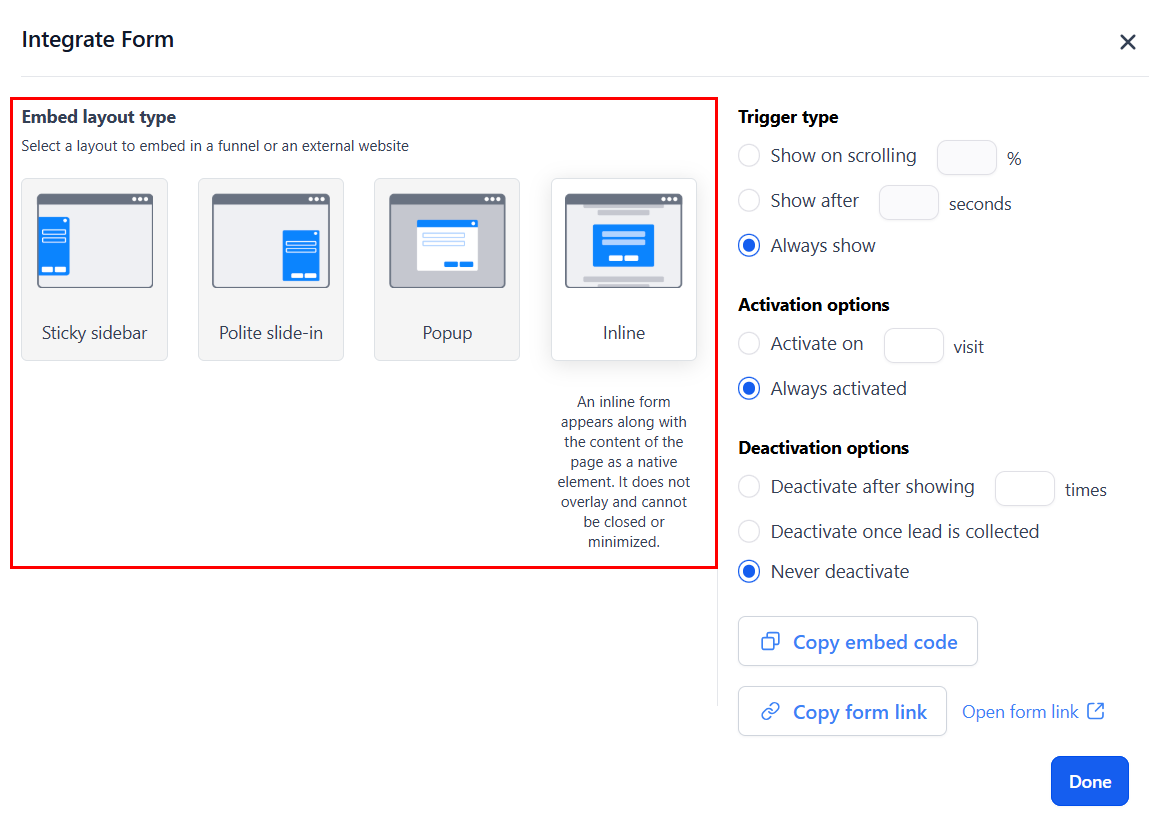1158x830 pixels.
Task: Select the Inline layout card
Action: tap(624, 270)
